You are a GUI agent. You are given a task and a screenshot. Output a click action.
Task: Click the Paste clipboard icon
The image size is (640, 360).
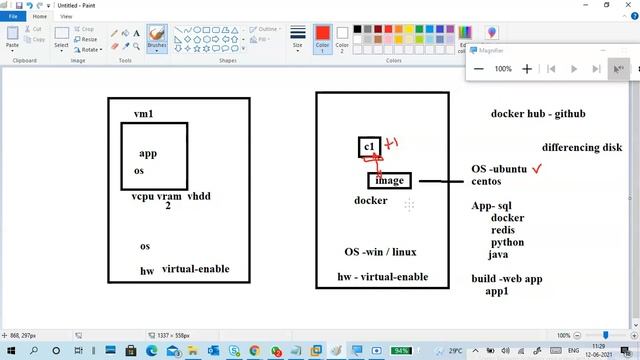click(x=12, y=33)
